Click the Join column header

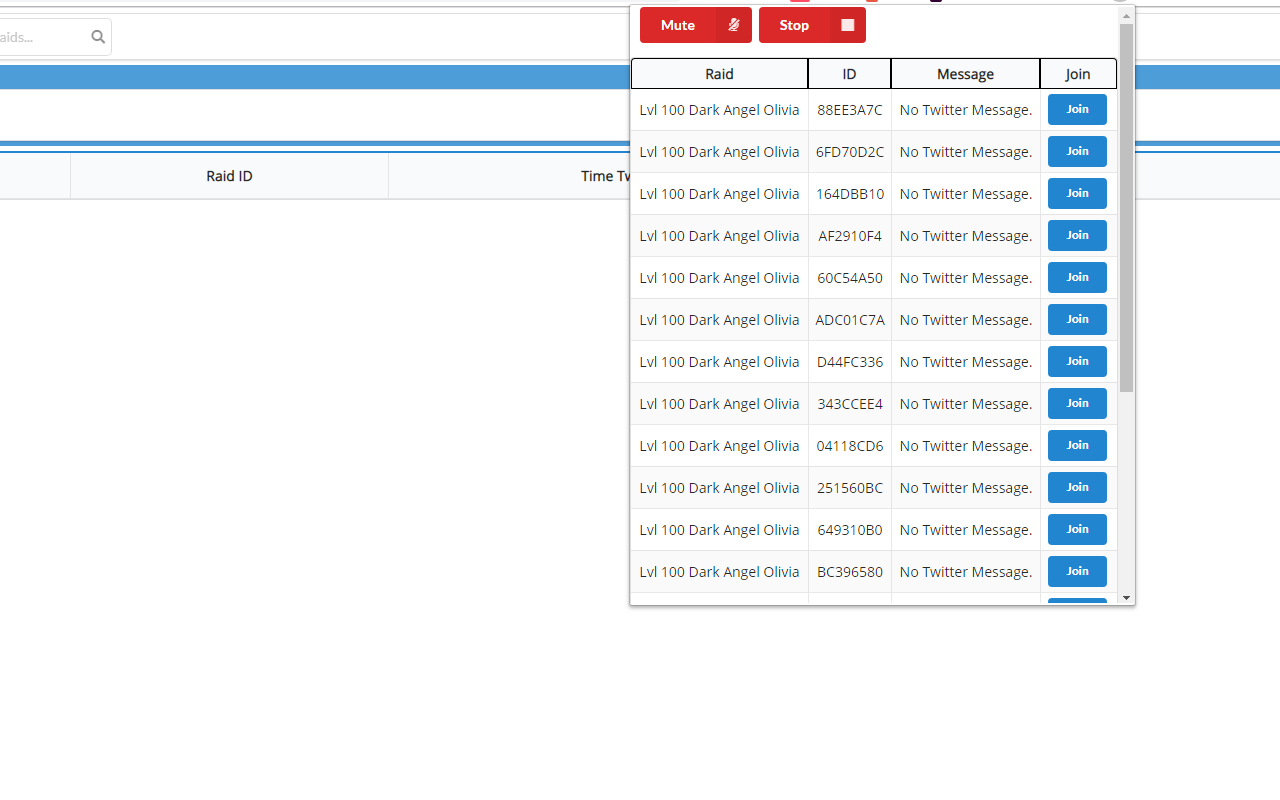coord(1078,74)
